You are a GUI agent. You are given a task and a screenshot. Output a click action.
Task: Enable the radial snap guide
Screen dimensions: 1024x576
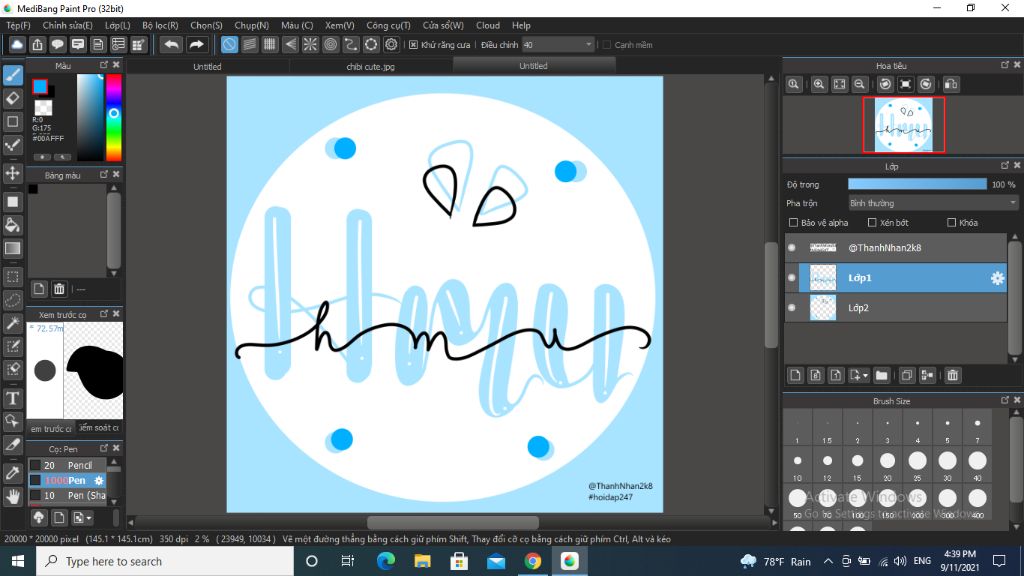click(310, 44)
